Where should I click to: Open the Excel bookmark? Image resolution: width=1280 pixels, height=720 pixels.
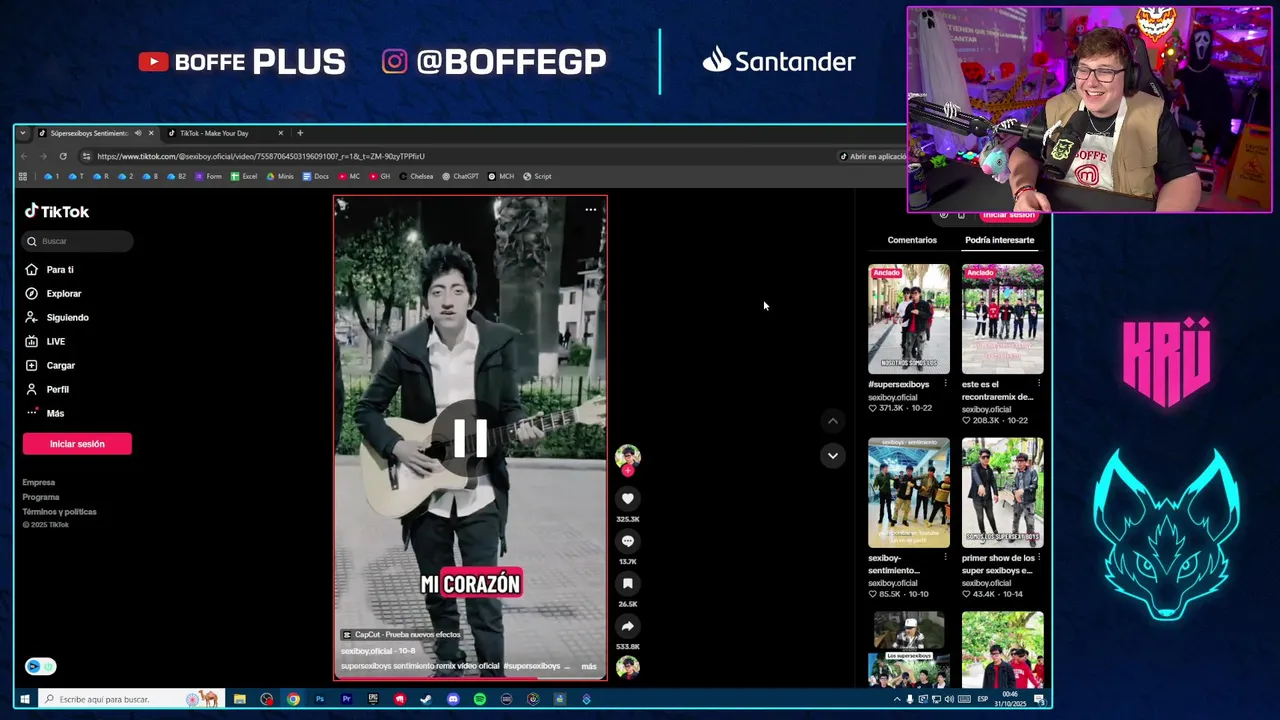(x=244, y=176)
